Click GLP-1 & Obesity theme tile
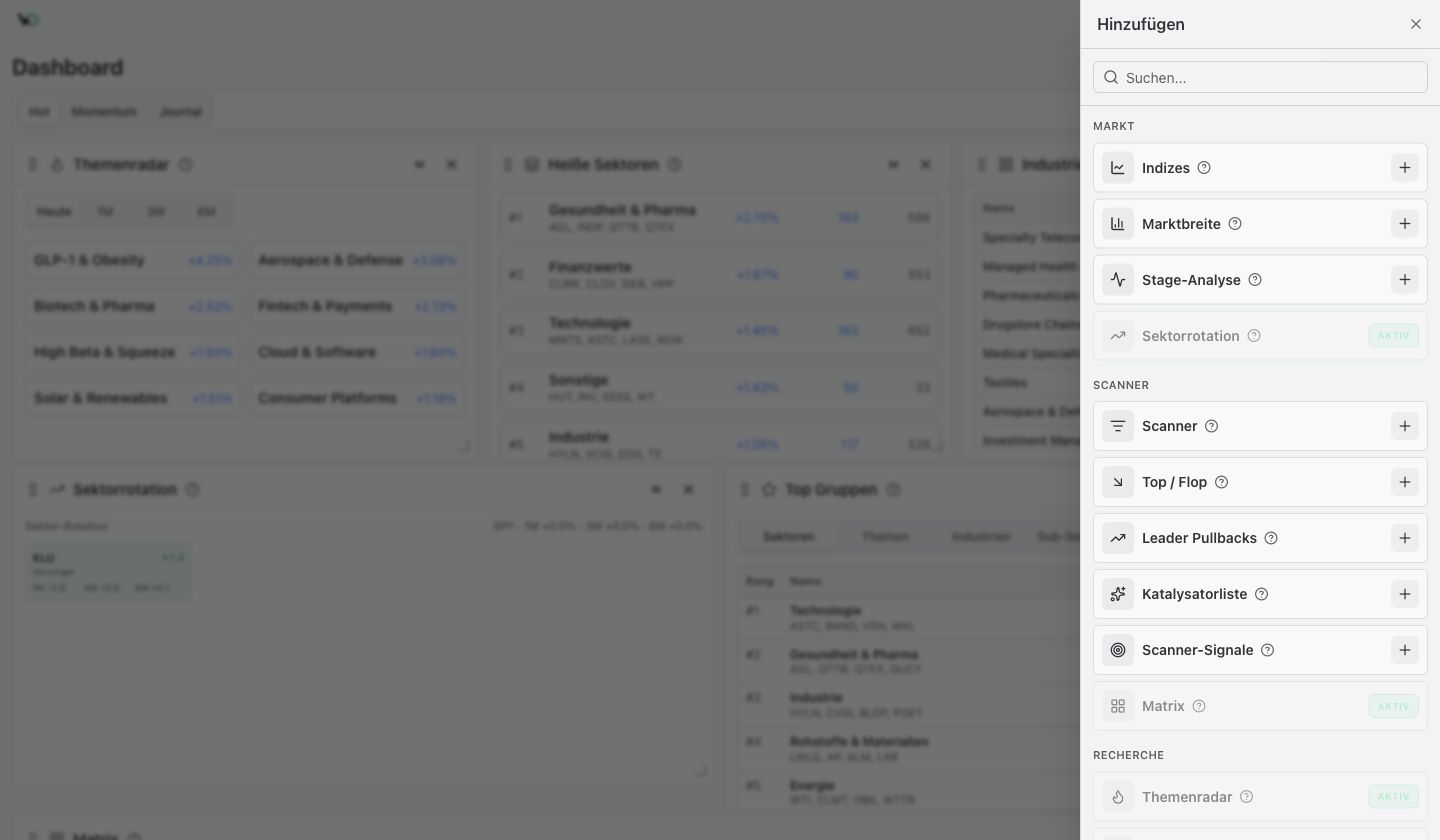 point(132,260)
